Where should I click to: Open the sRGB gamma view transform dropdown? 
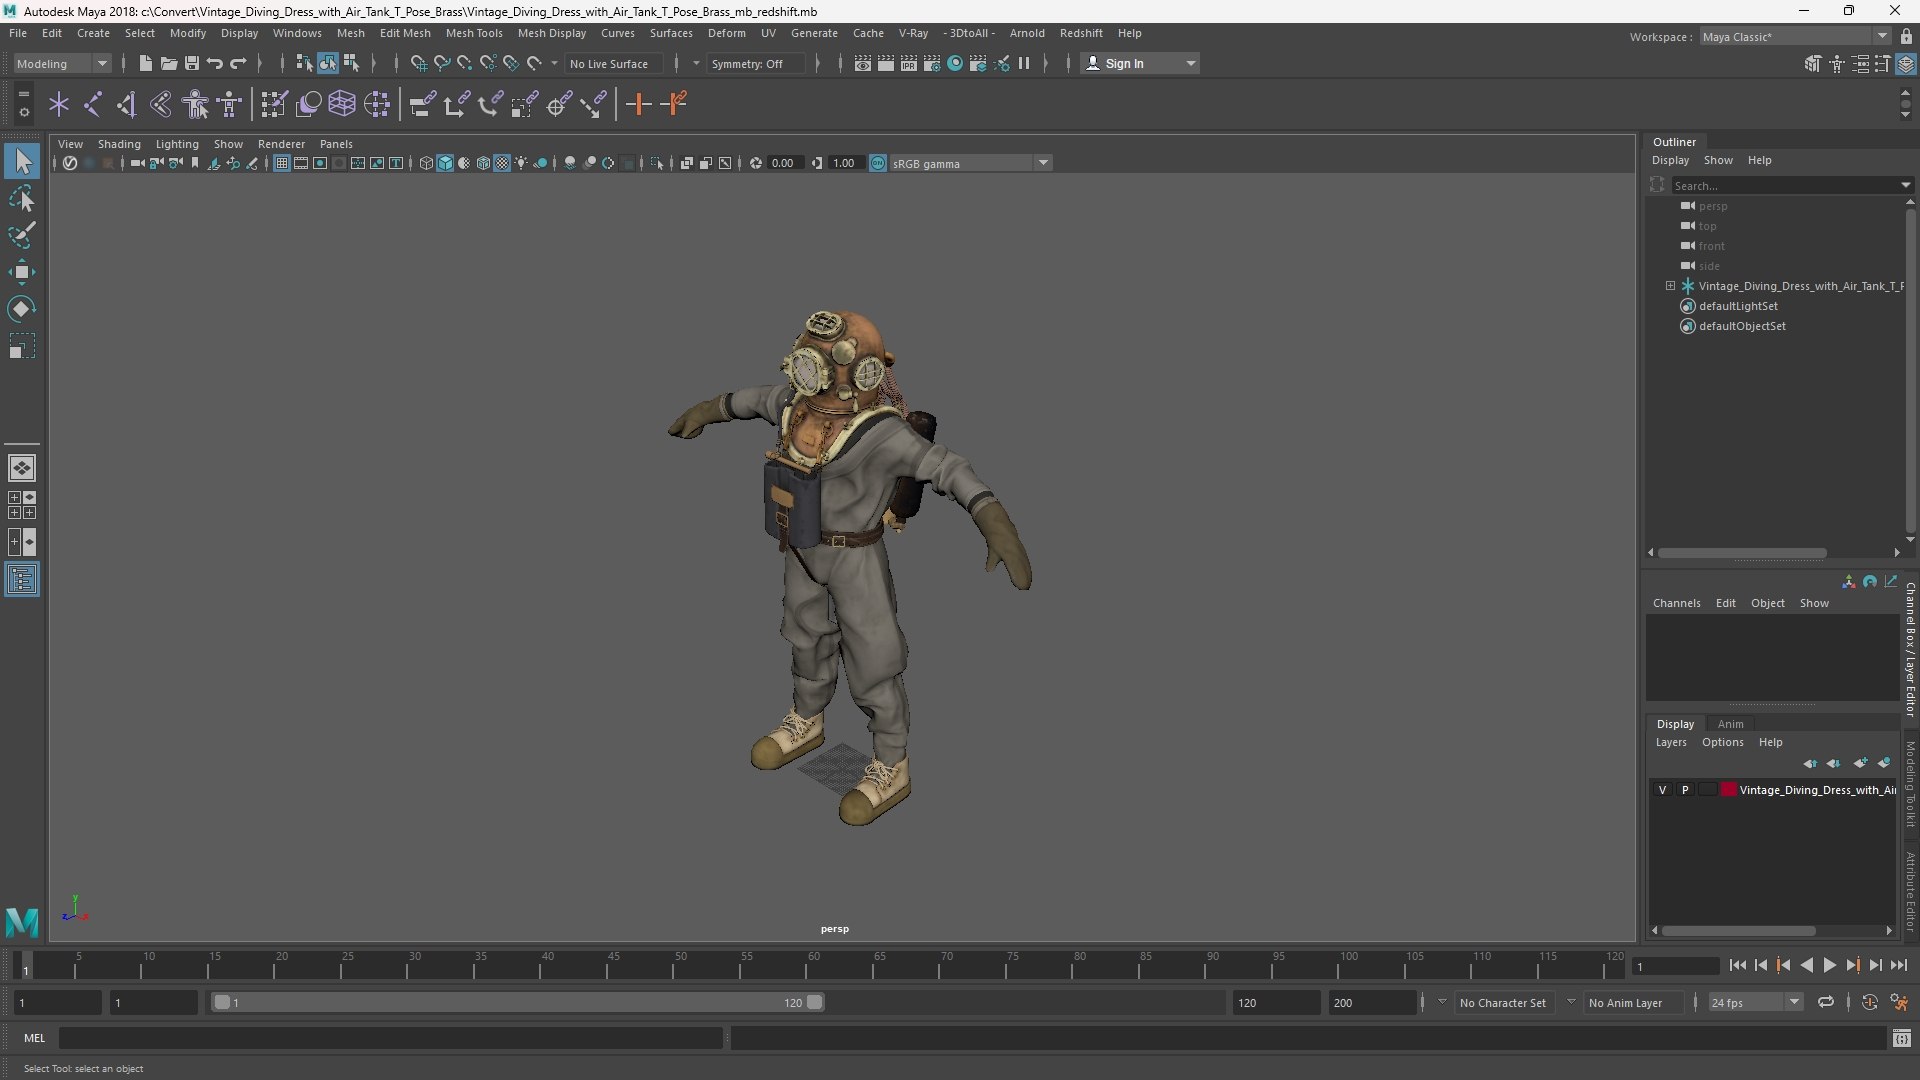pyautogui.click(x=970, y=163)
